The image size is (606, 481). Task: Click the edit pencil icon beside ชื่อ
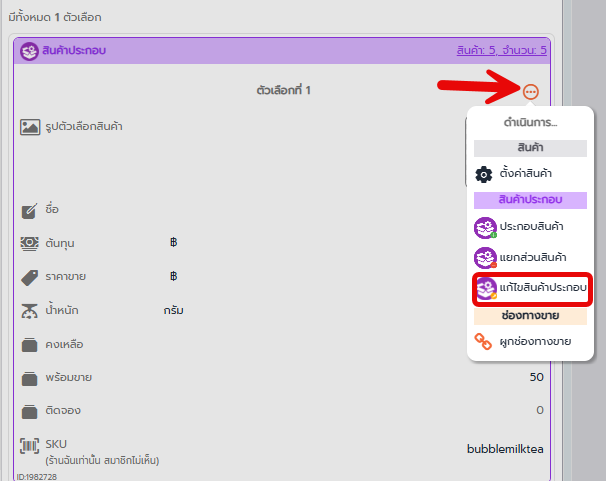click(30, 210)
